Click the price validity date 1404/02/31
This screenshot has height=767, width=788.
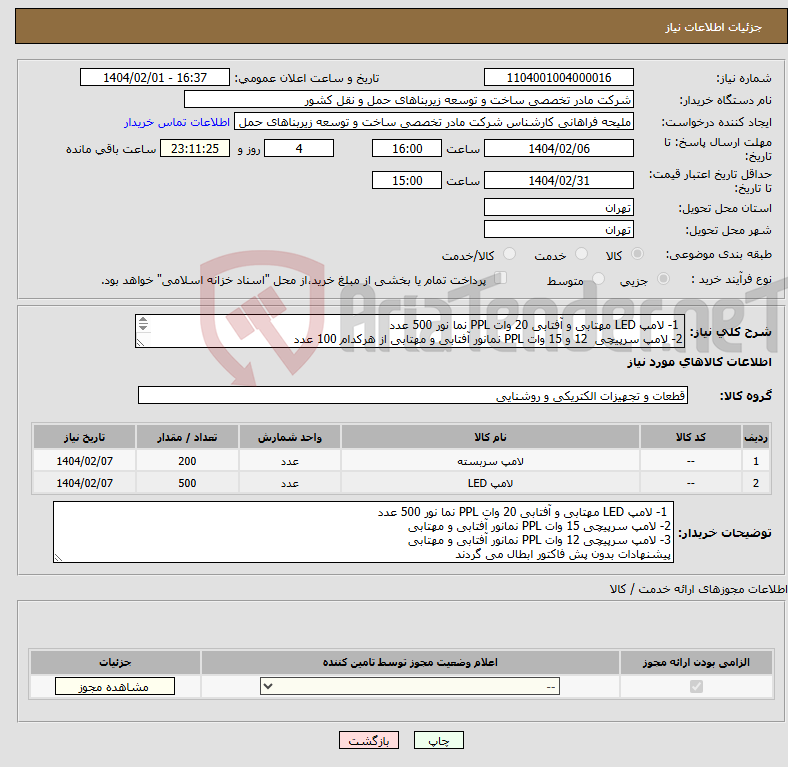(558, 180)
